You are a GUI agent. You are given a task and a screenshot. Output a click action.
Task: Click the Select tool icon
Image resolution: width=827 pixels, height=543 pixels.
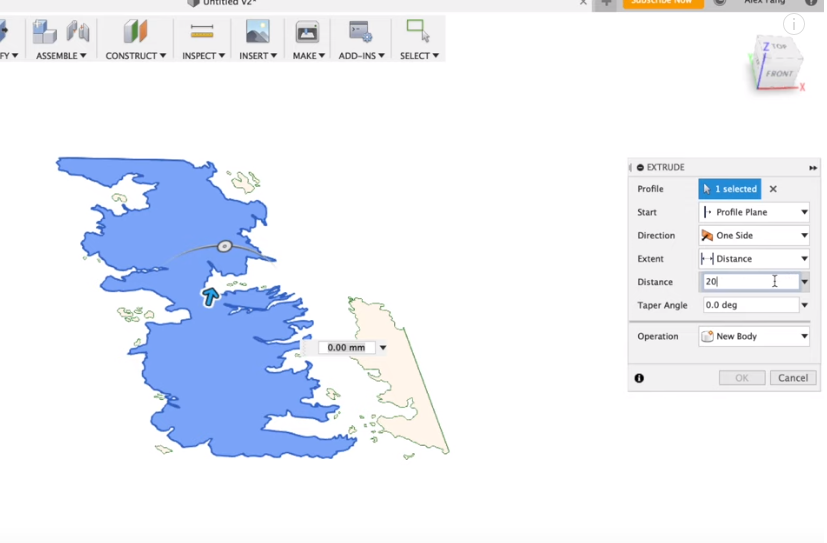coord(418,31)
